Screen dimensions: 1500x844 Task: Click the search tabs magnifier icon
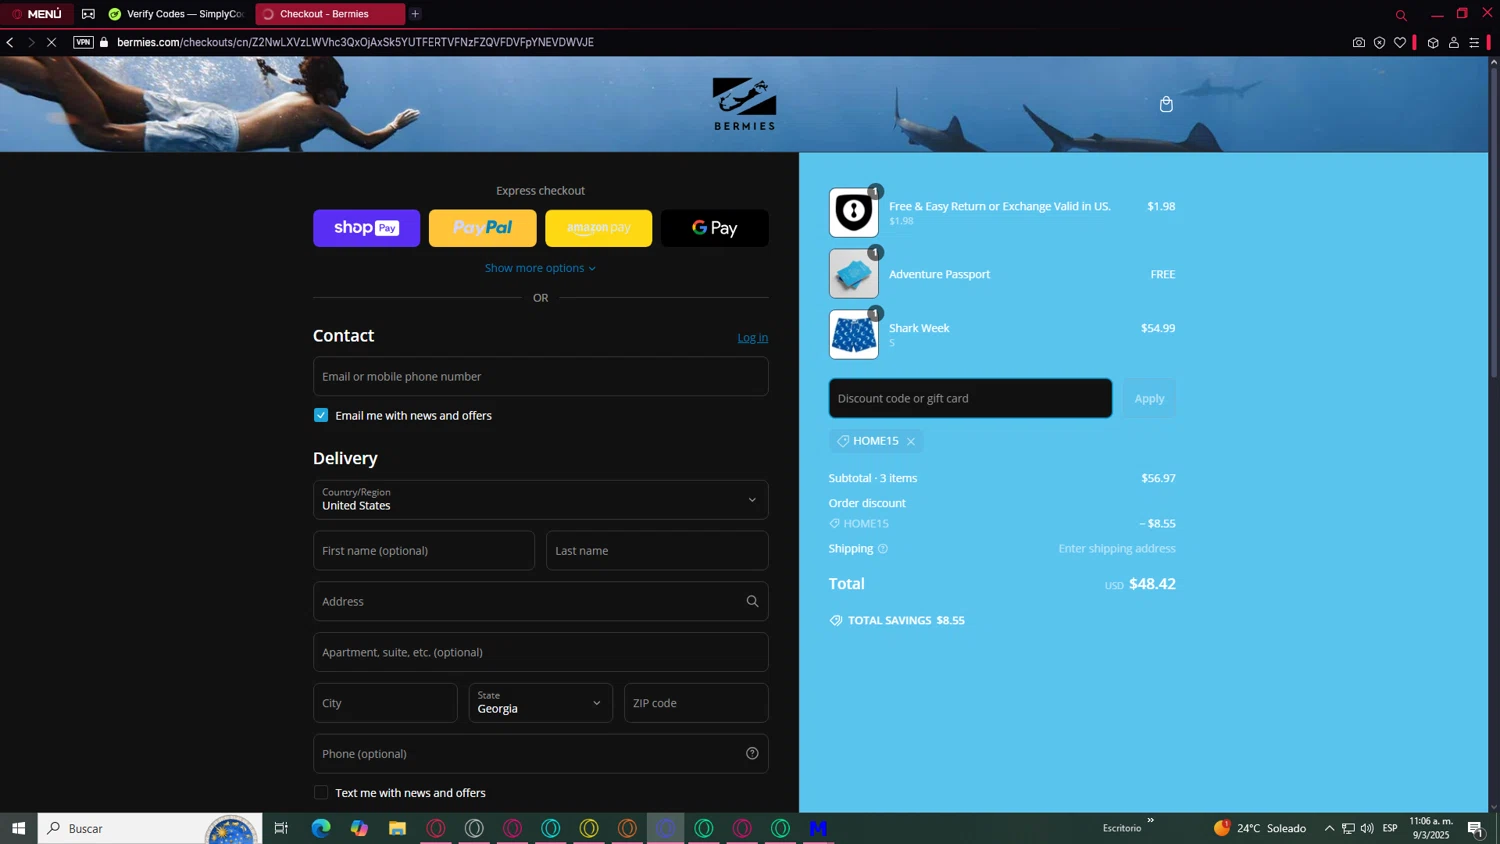pos(1401,15)
